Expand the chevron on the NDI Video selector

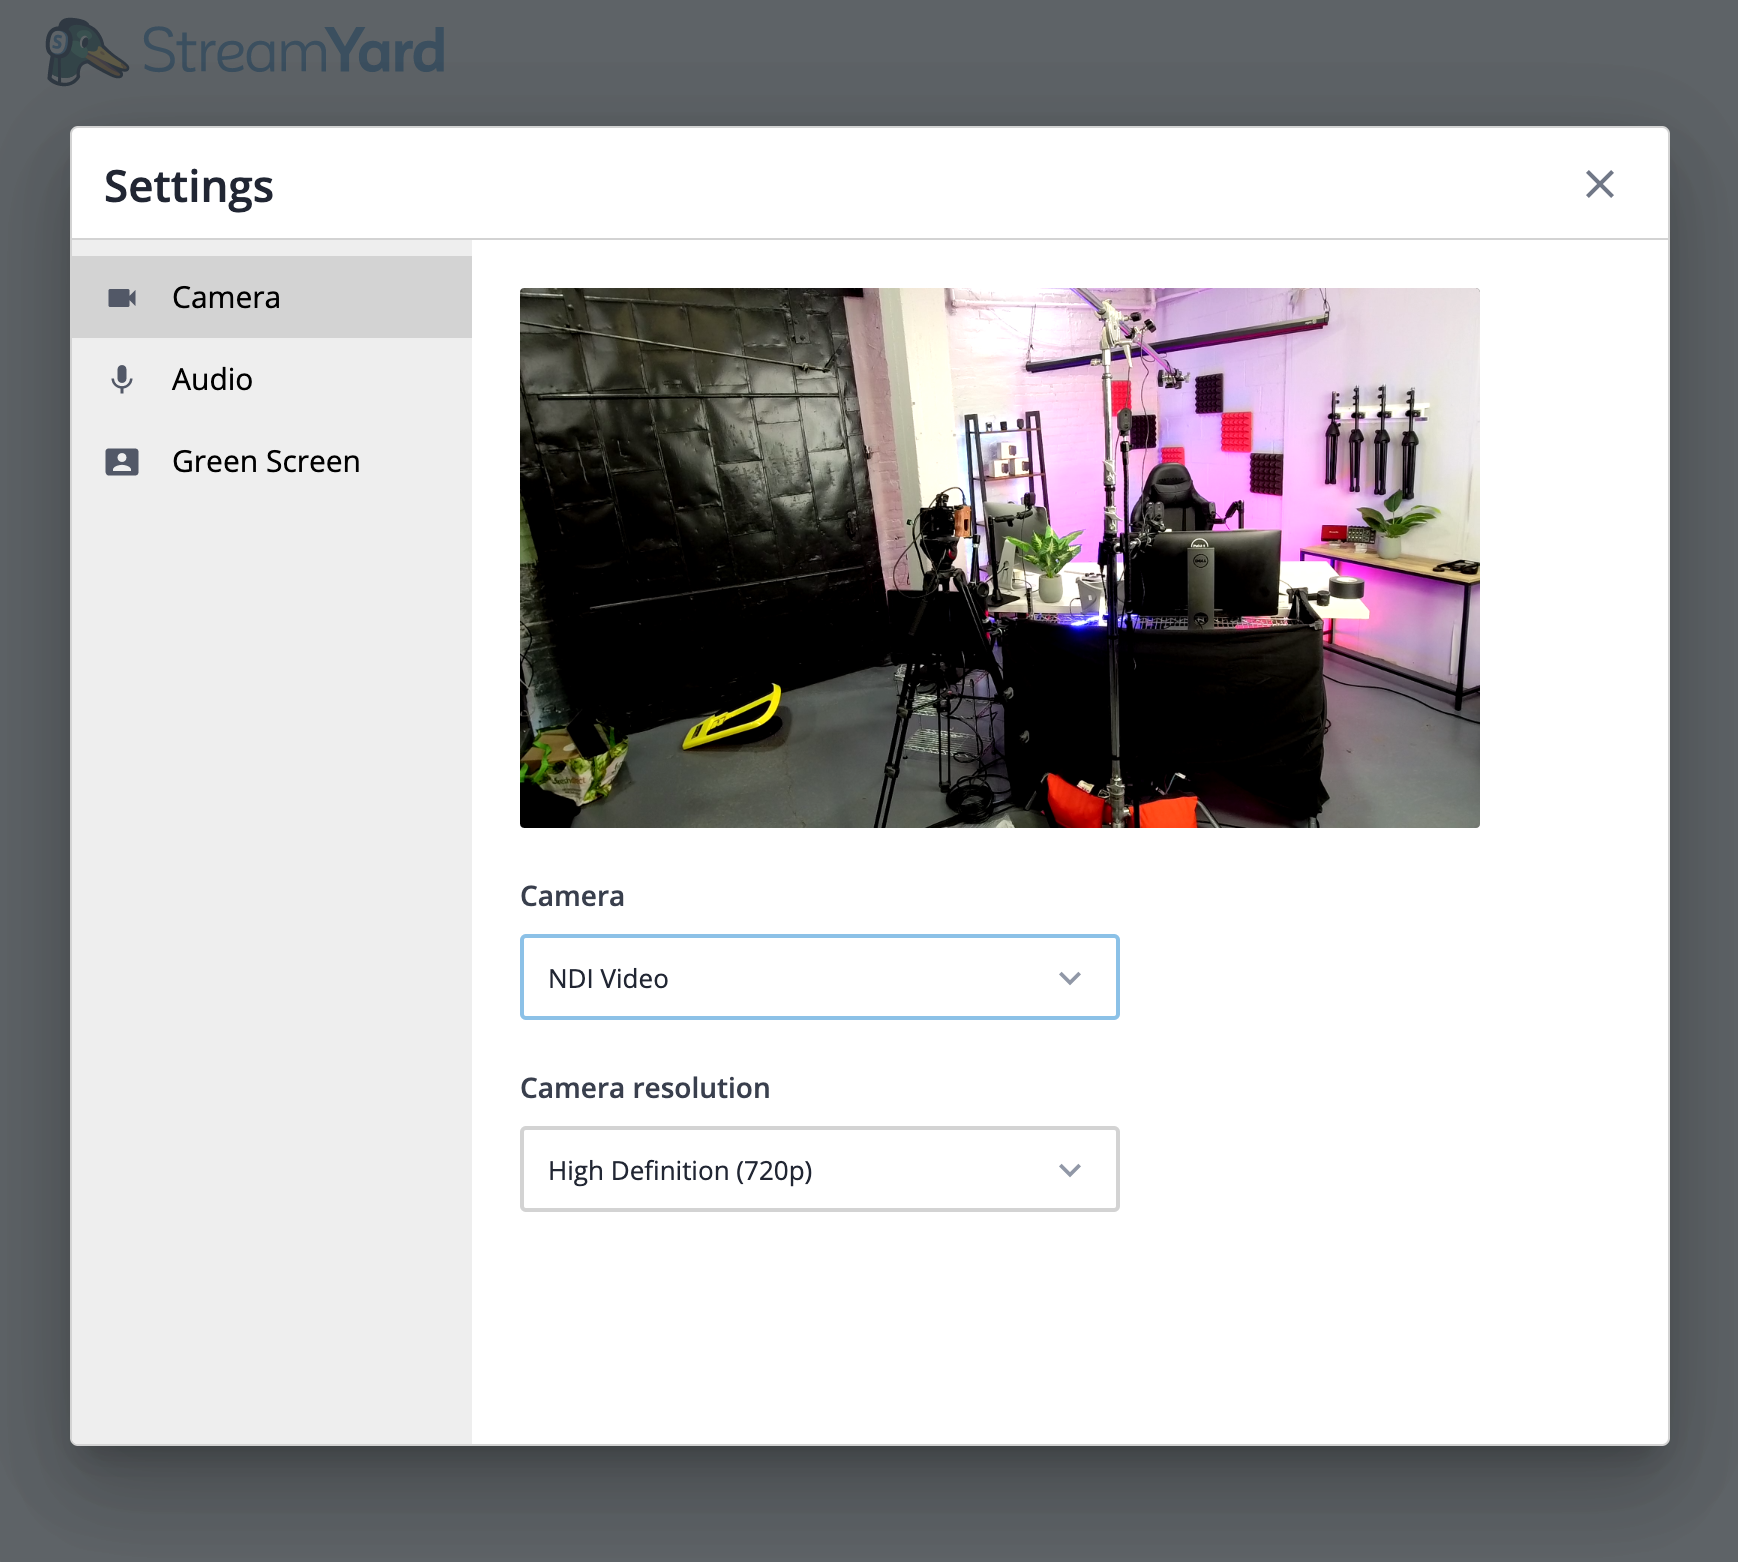pos(1070,978)
